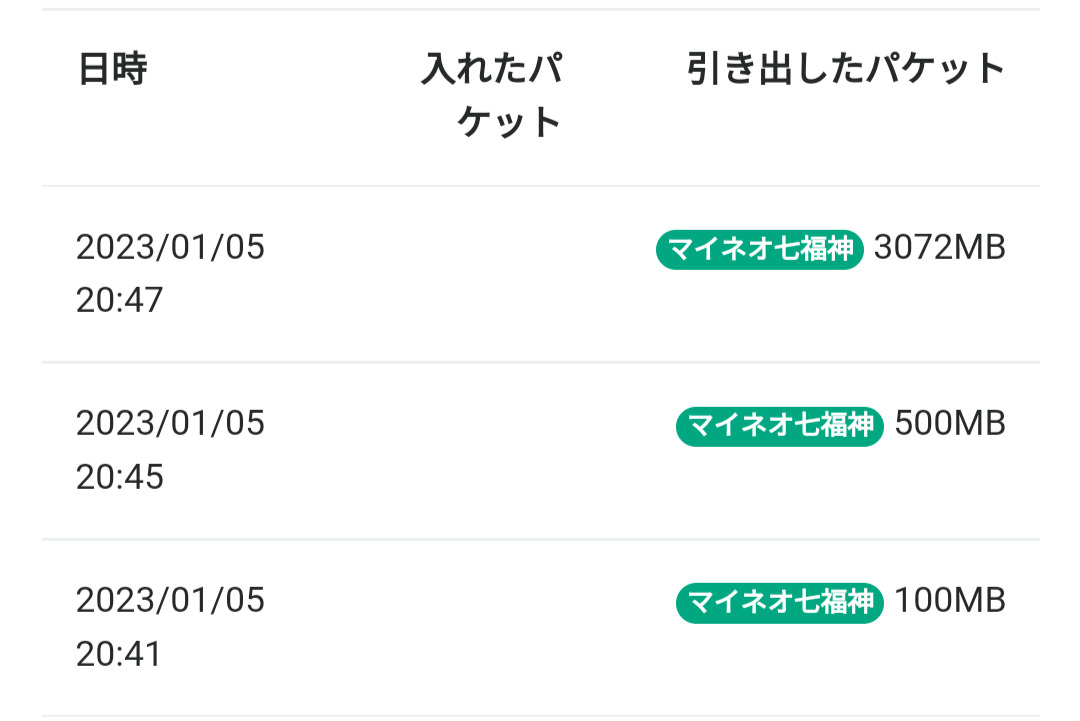The image size is (1080, 721).
Task: Click the 100MB withdrawn packet amount
Action: pos(950,601)
